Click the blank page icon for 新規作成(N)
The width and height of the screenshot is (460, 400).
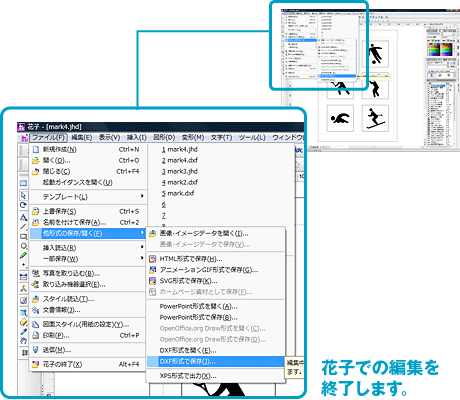point(36,149)
